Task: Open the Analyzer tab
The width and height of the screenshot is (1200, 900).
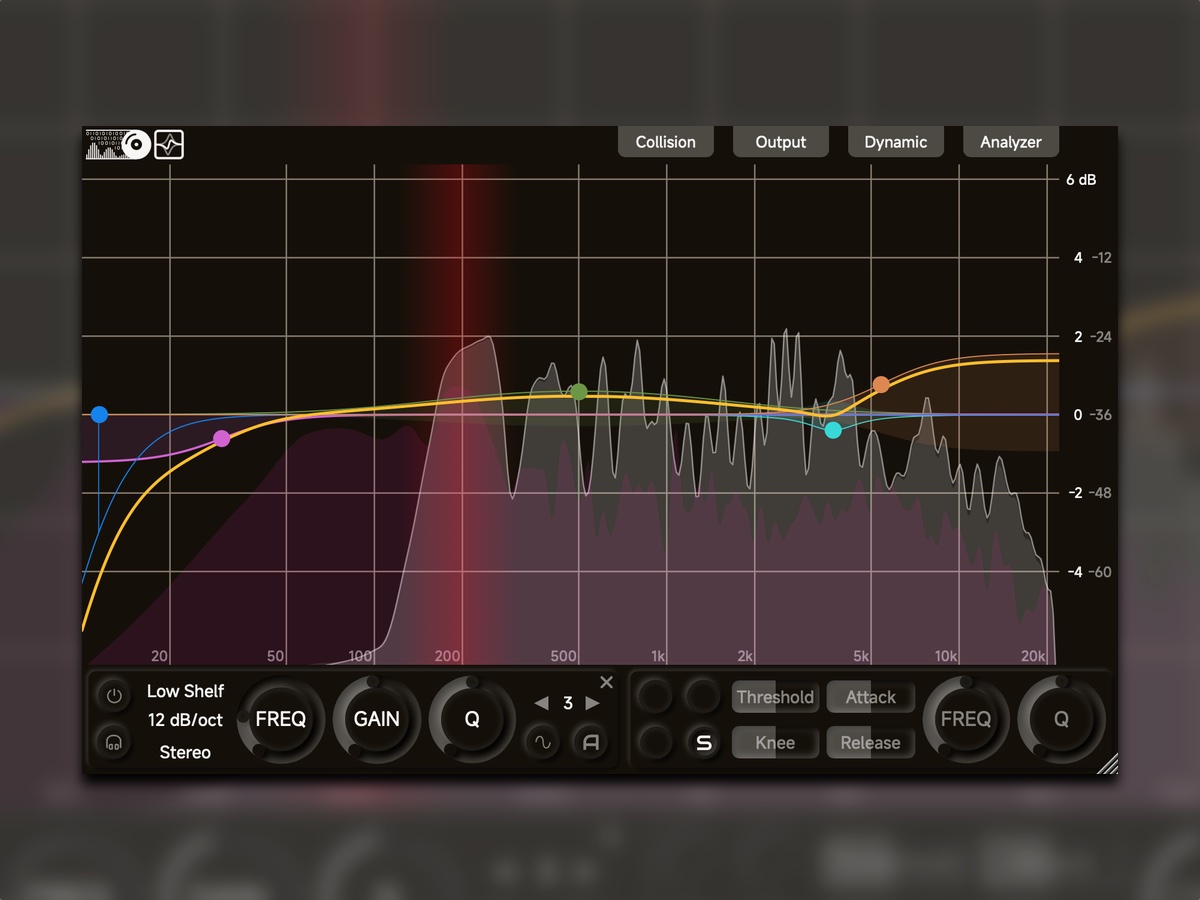Action: tap(1010, 141)
